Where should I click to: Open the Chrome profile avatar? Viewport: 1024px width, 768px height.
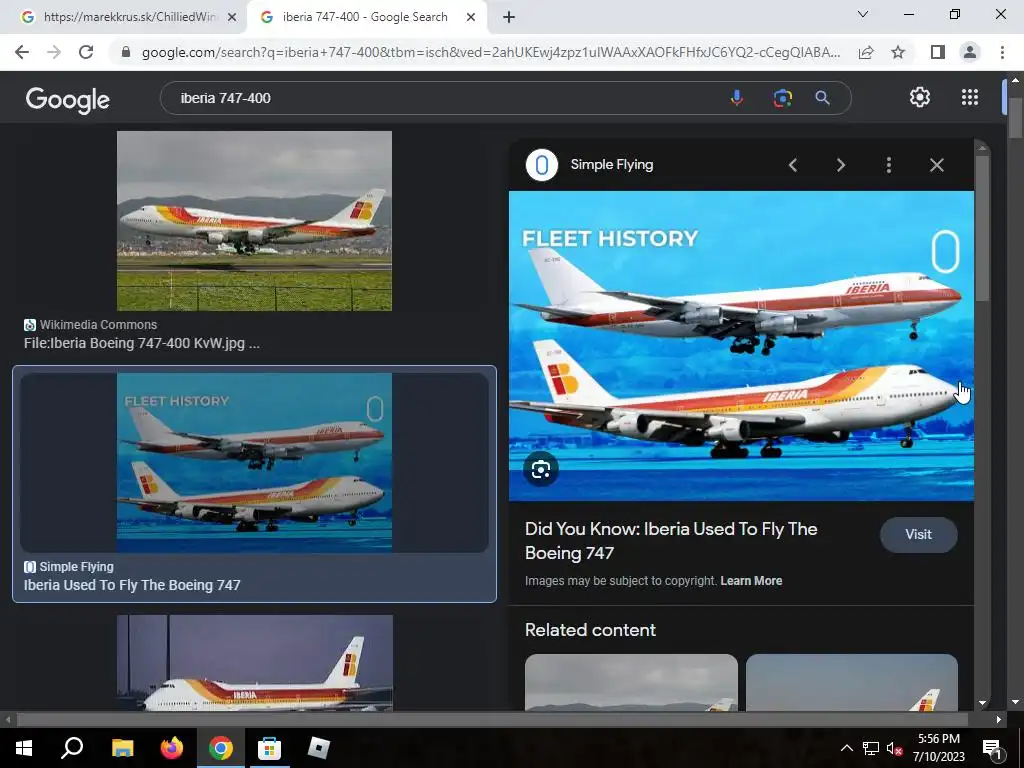(x=970, y=52)
